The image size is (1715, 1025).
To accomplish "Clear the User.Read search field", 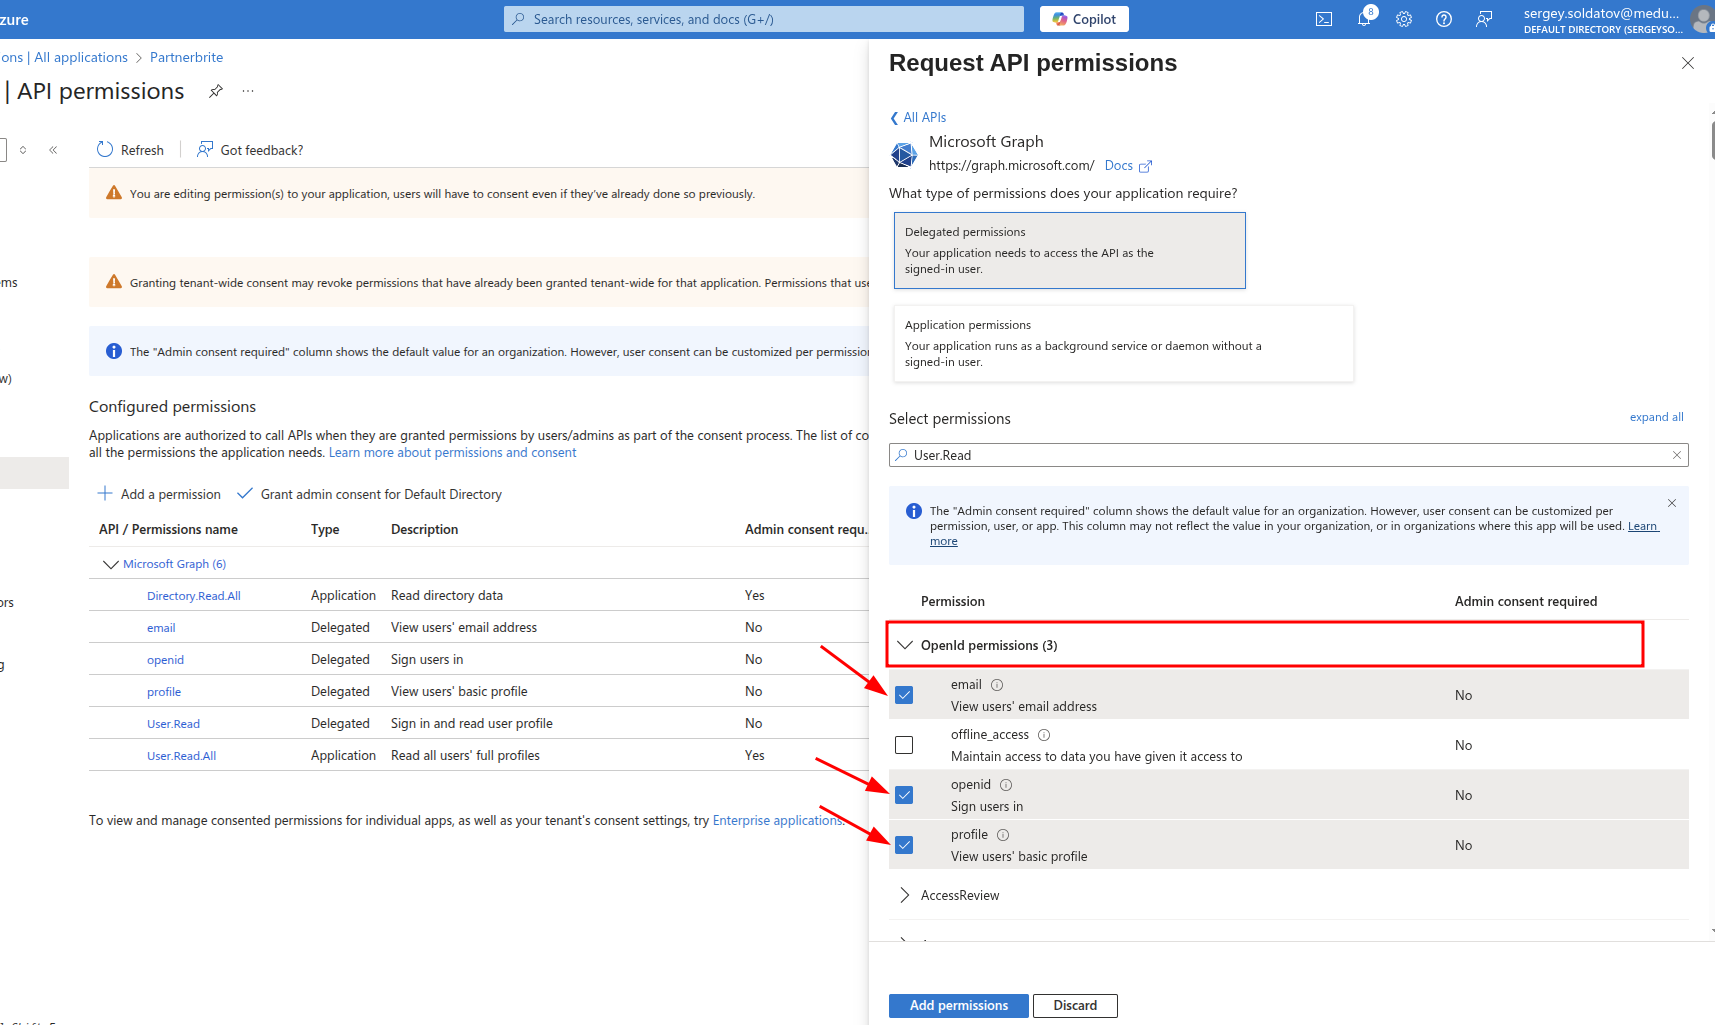I will [1677, 455].
